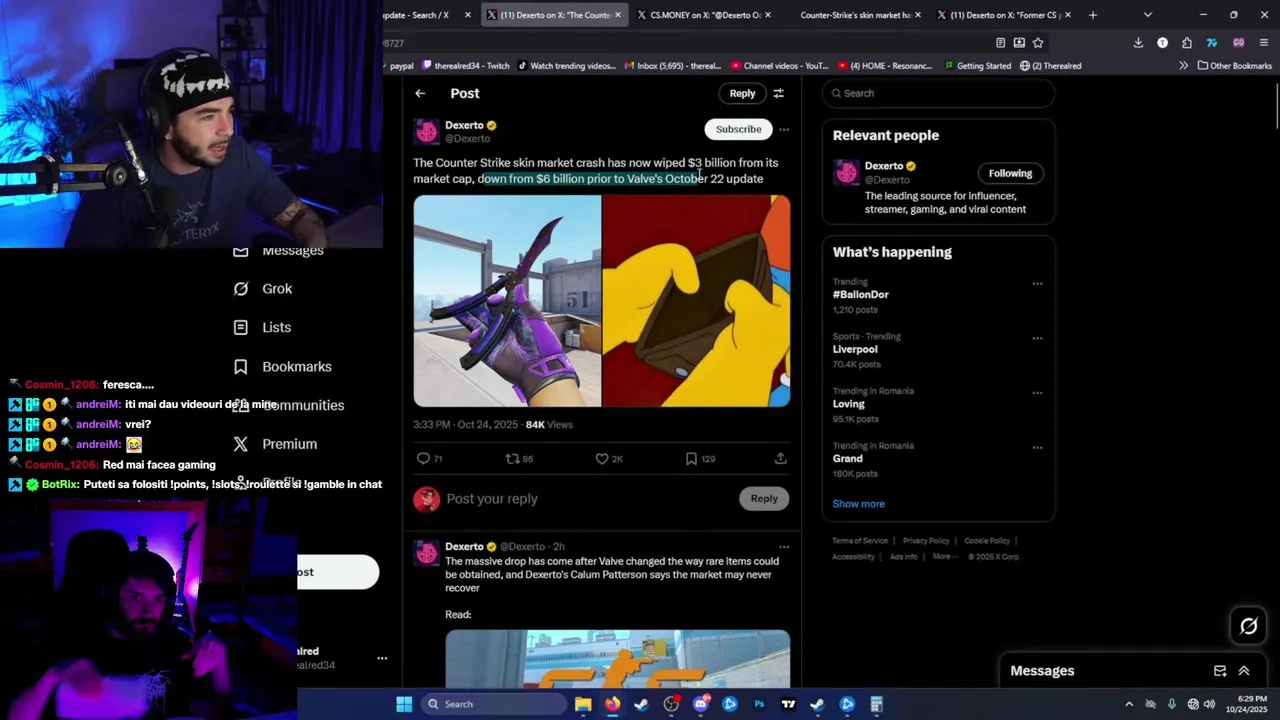Open Photoshop from the taskbar

759,704
